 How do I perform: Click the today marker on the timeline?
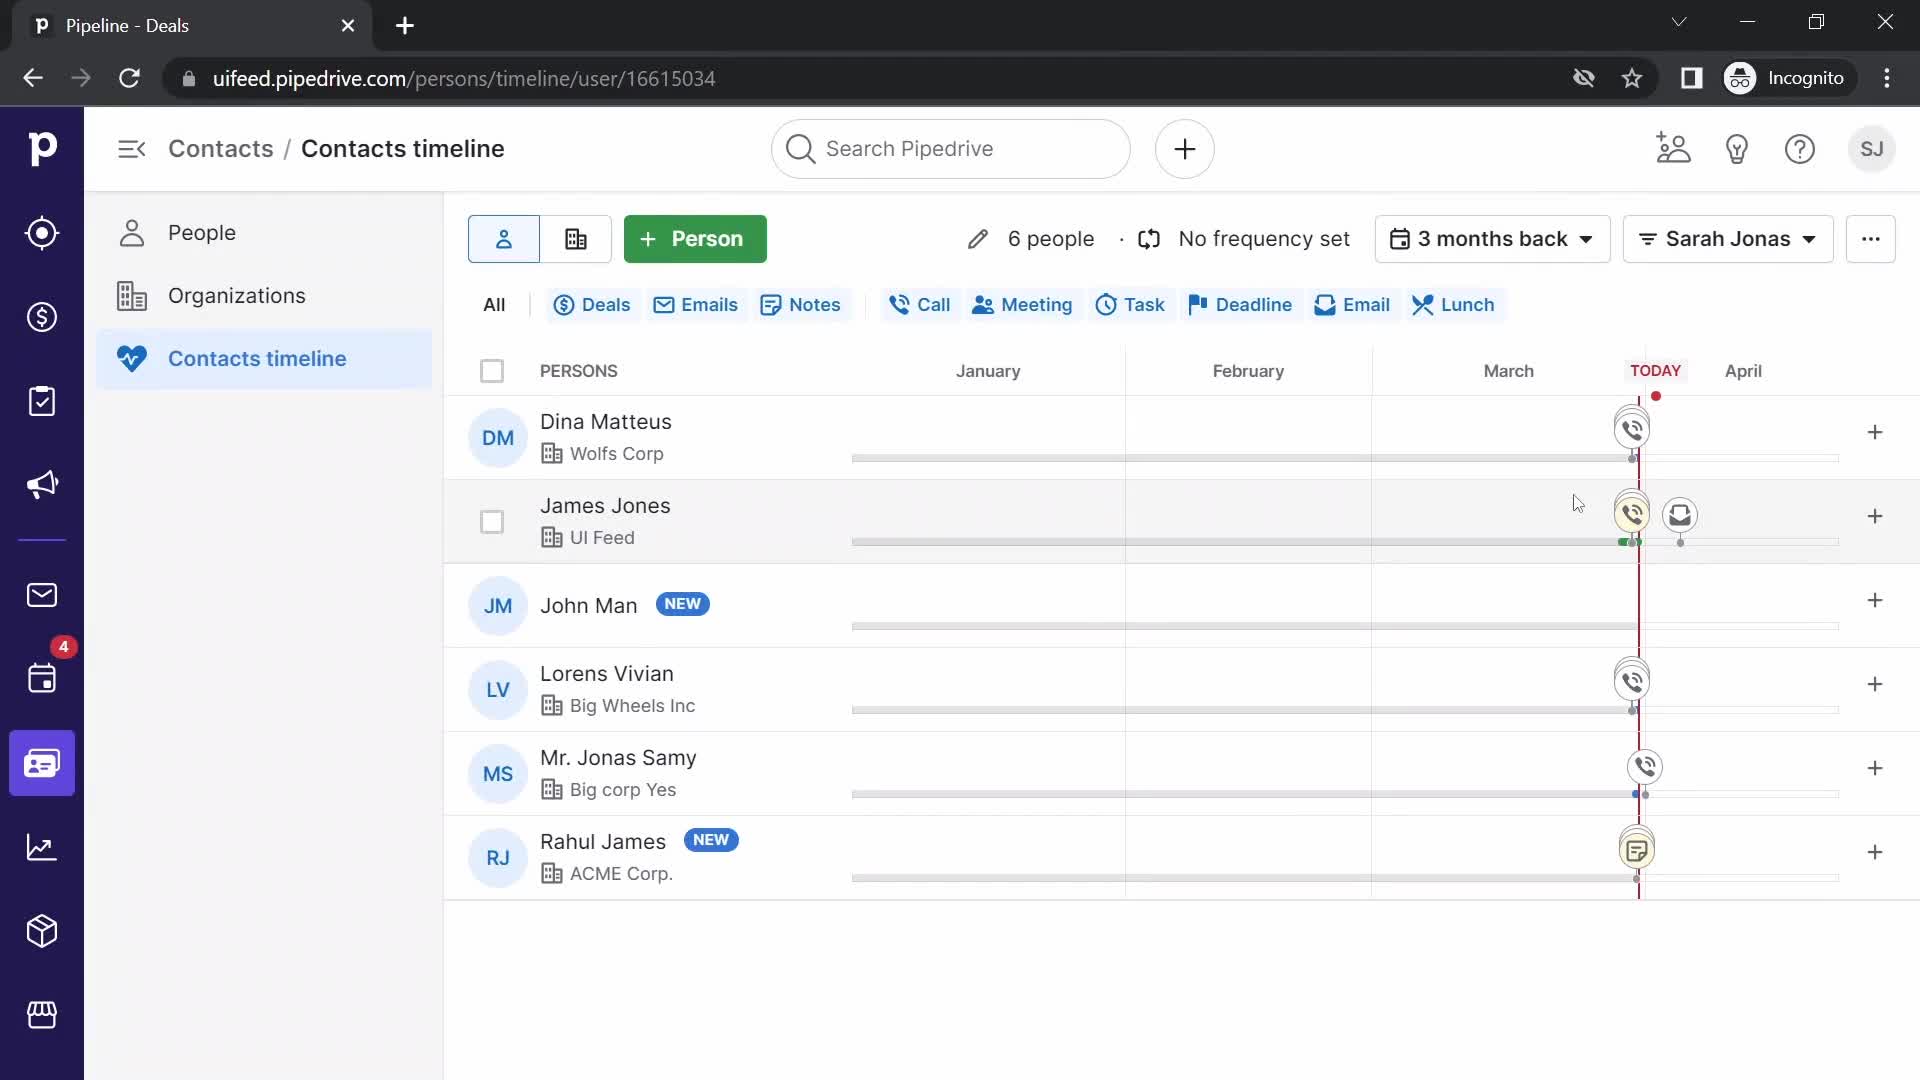pos(1655,369)
